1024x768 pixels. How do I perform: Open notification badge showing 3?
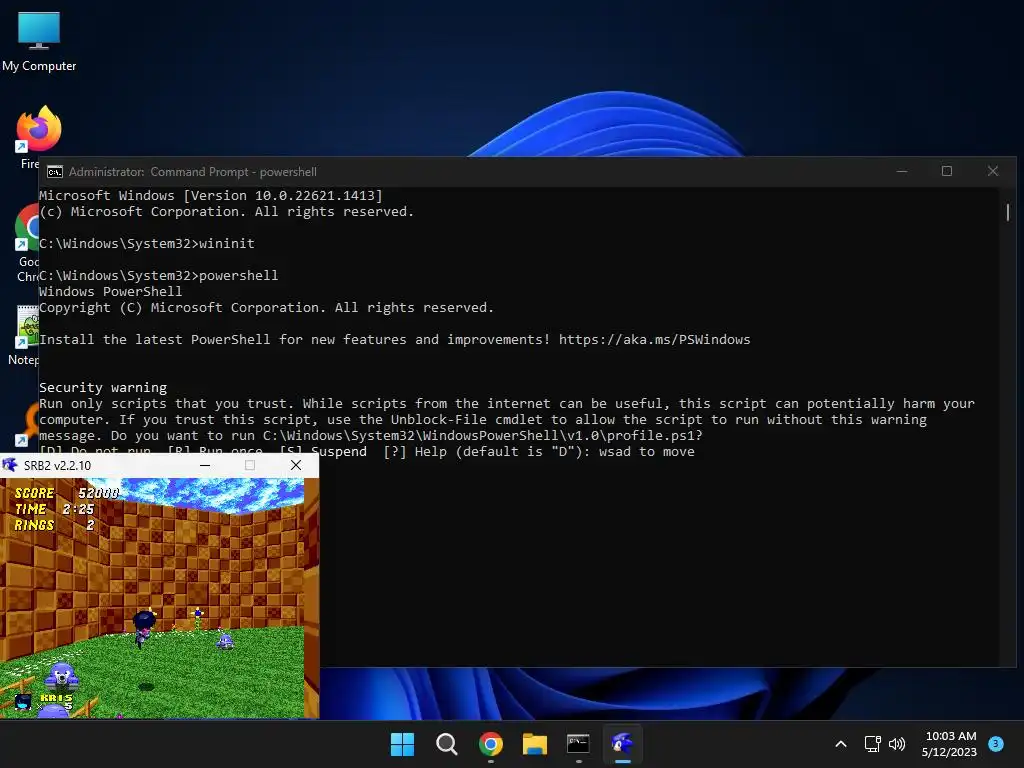pos(996,744)
